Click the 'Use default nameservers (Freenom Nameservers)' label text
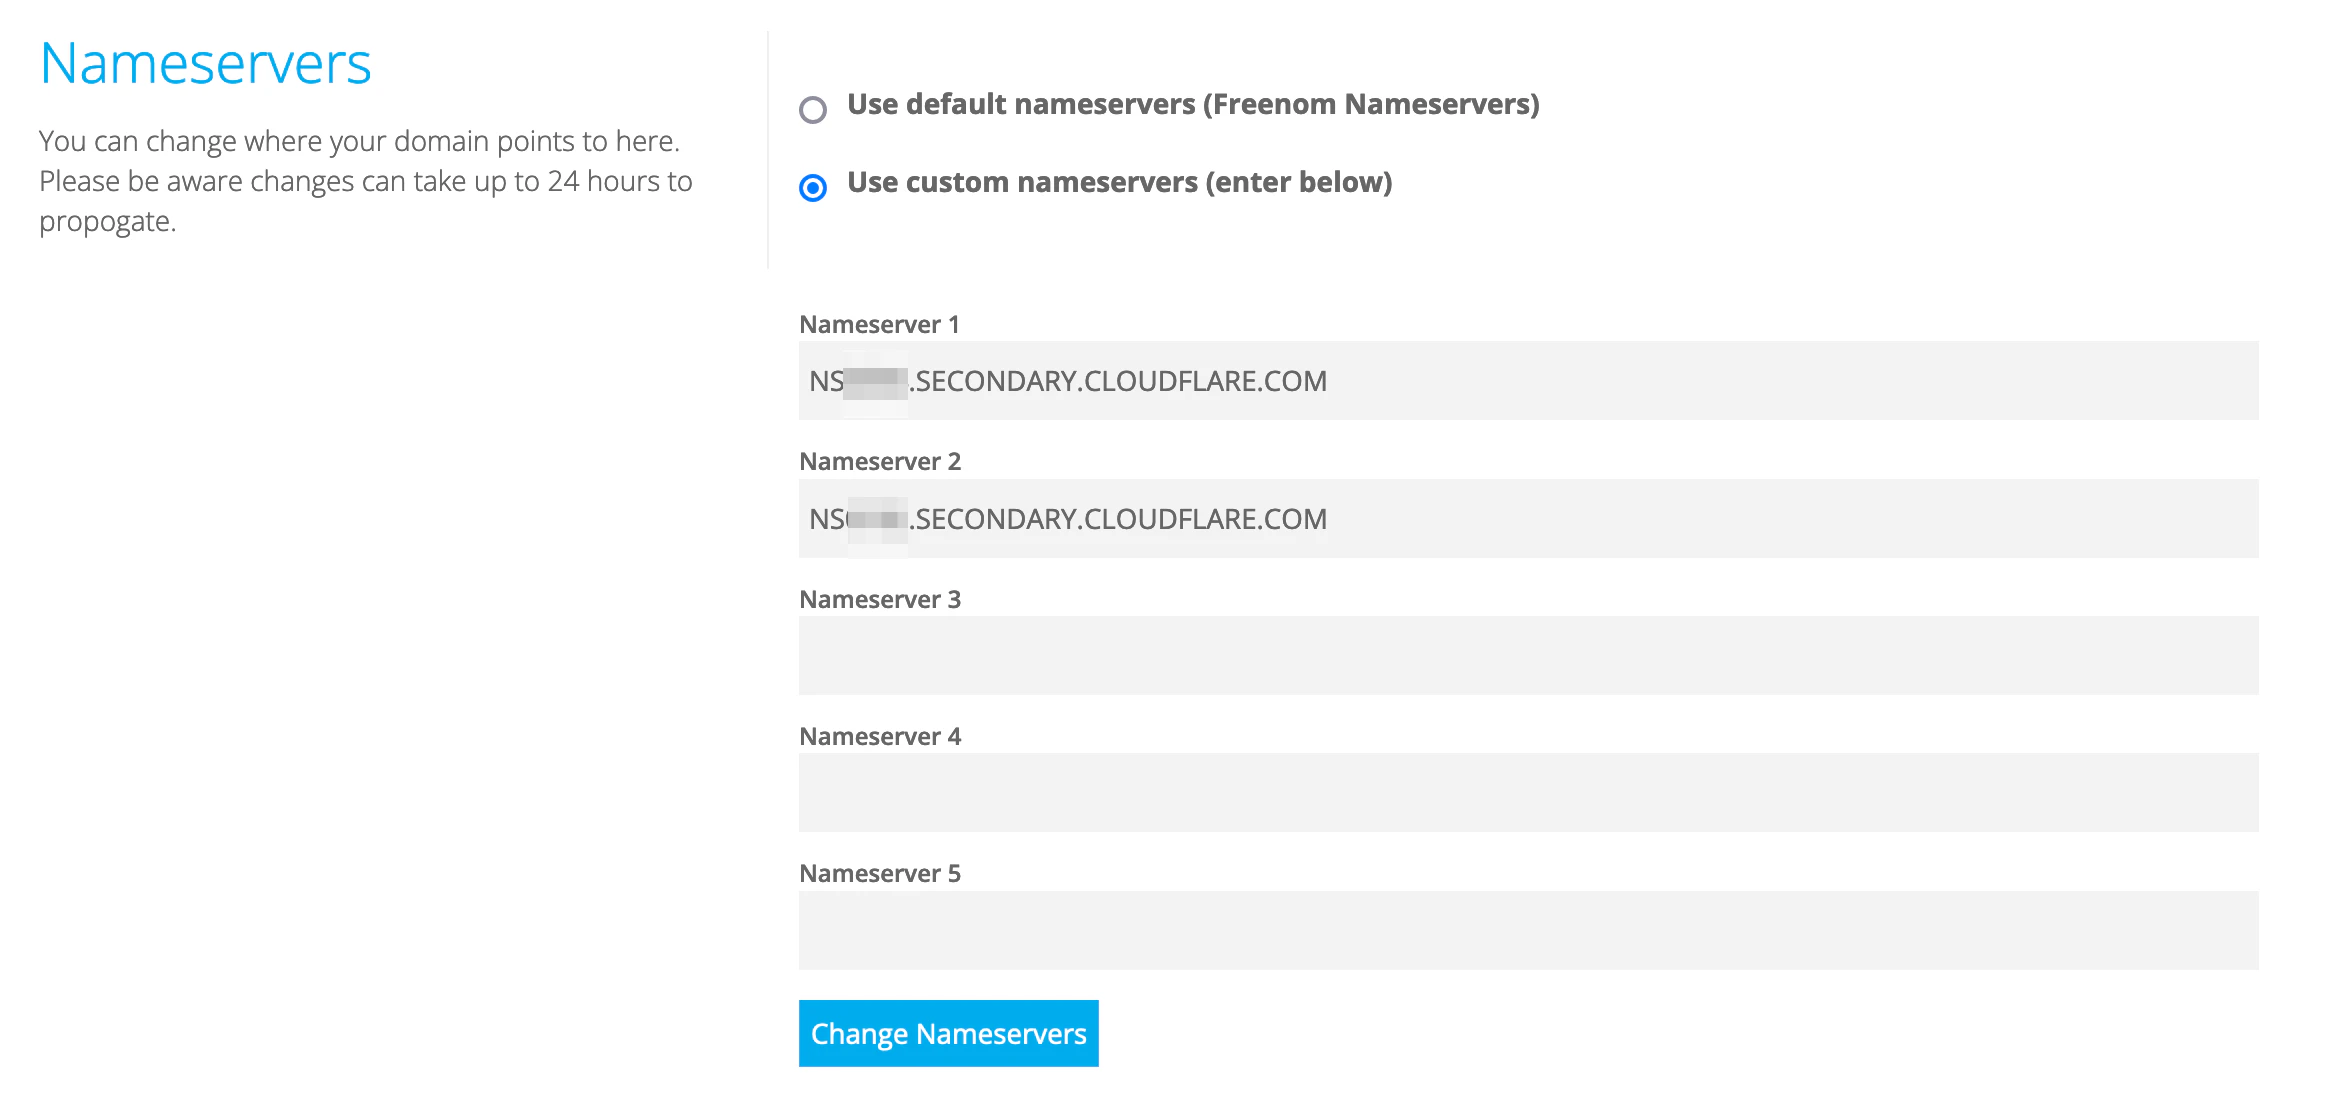 1192,104
